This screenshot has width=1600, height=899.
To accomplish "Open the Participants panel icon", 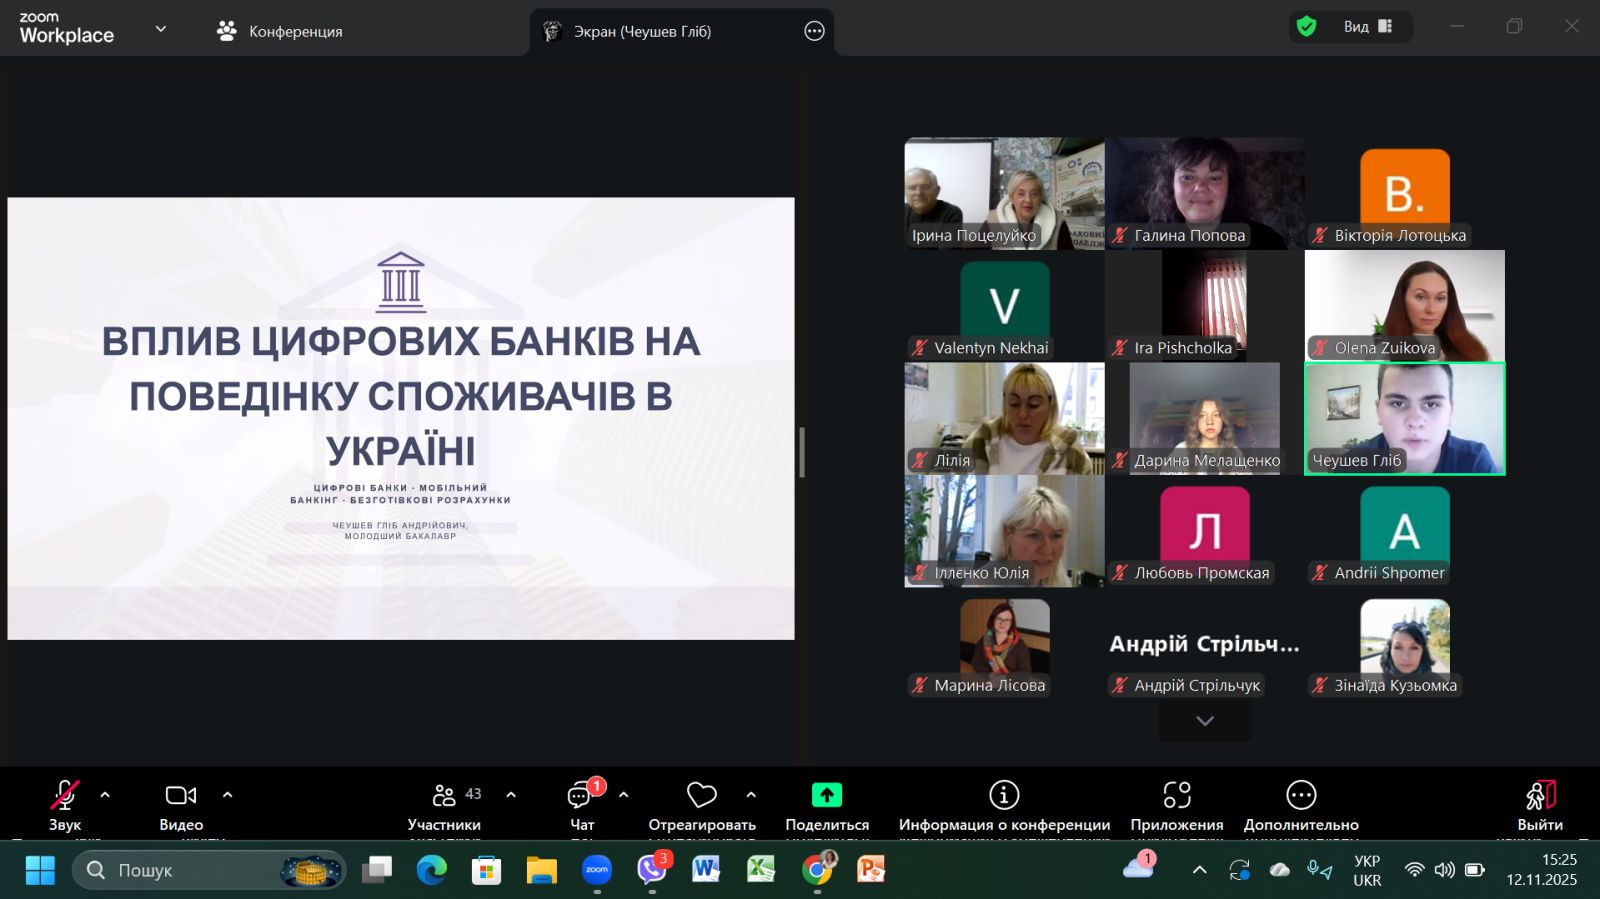I will pos(444,795).
